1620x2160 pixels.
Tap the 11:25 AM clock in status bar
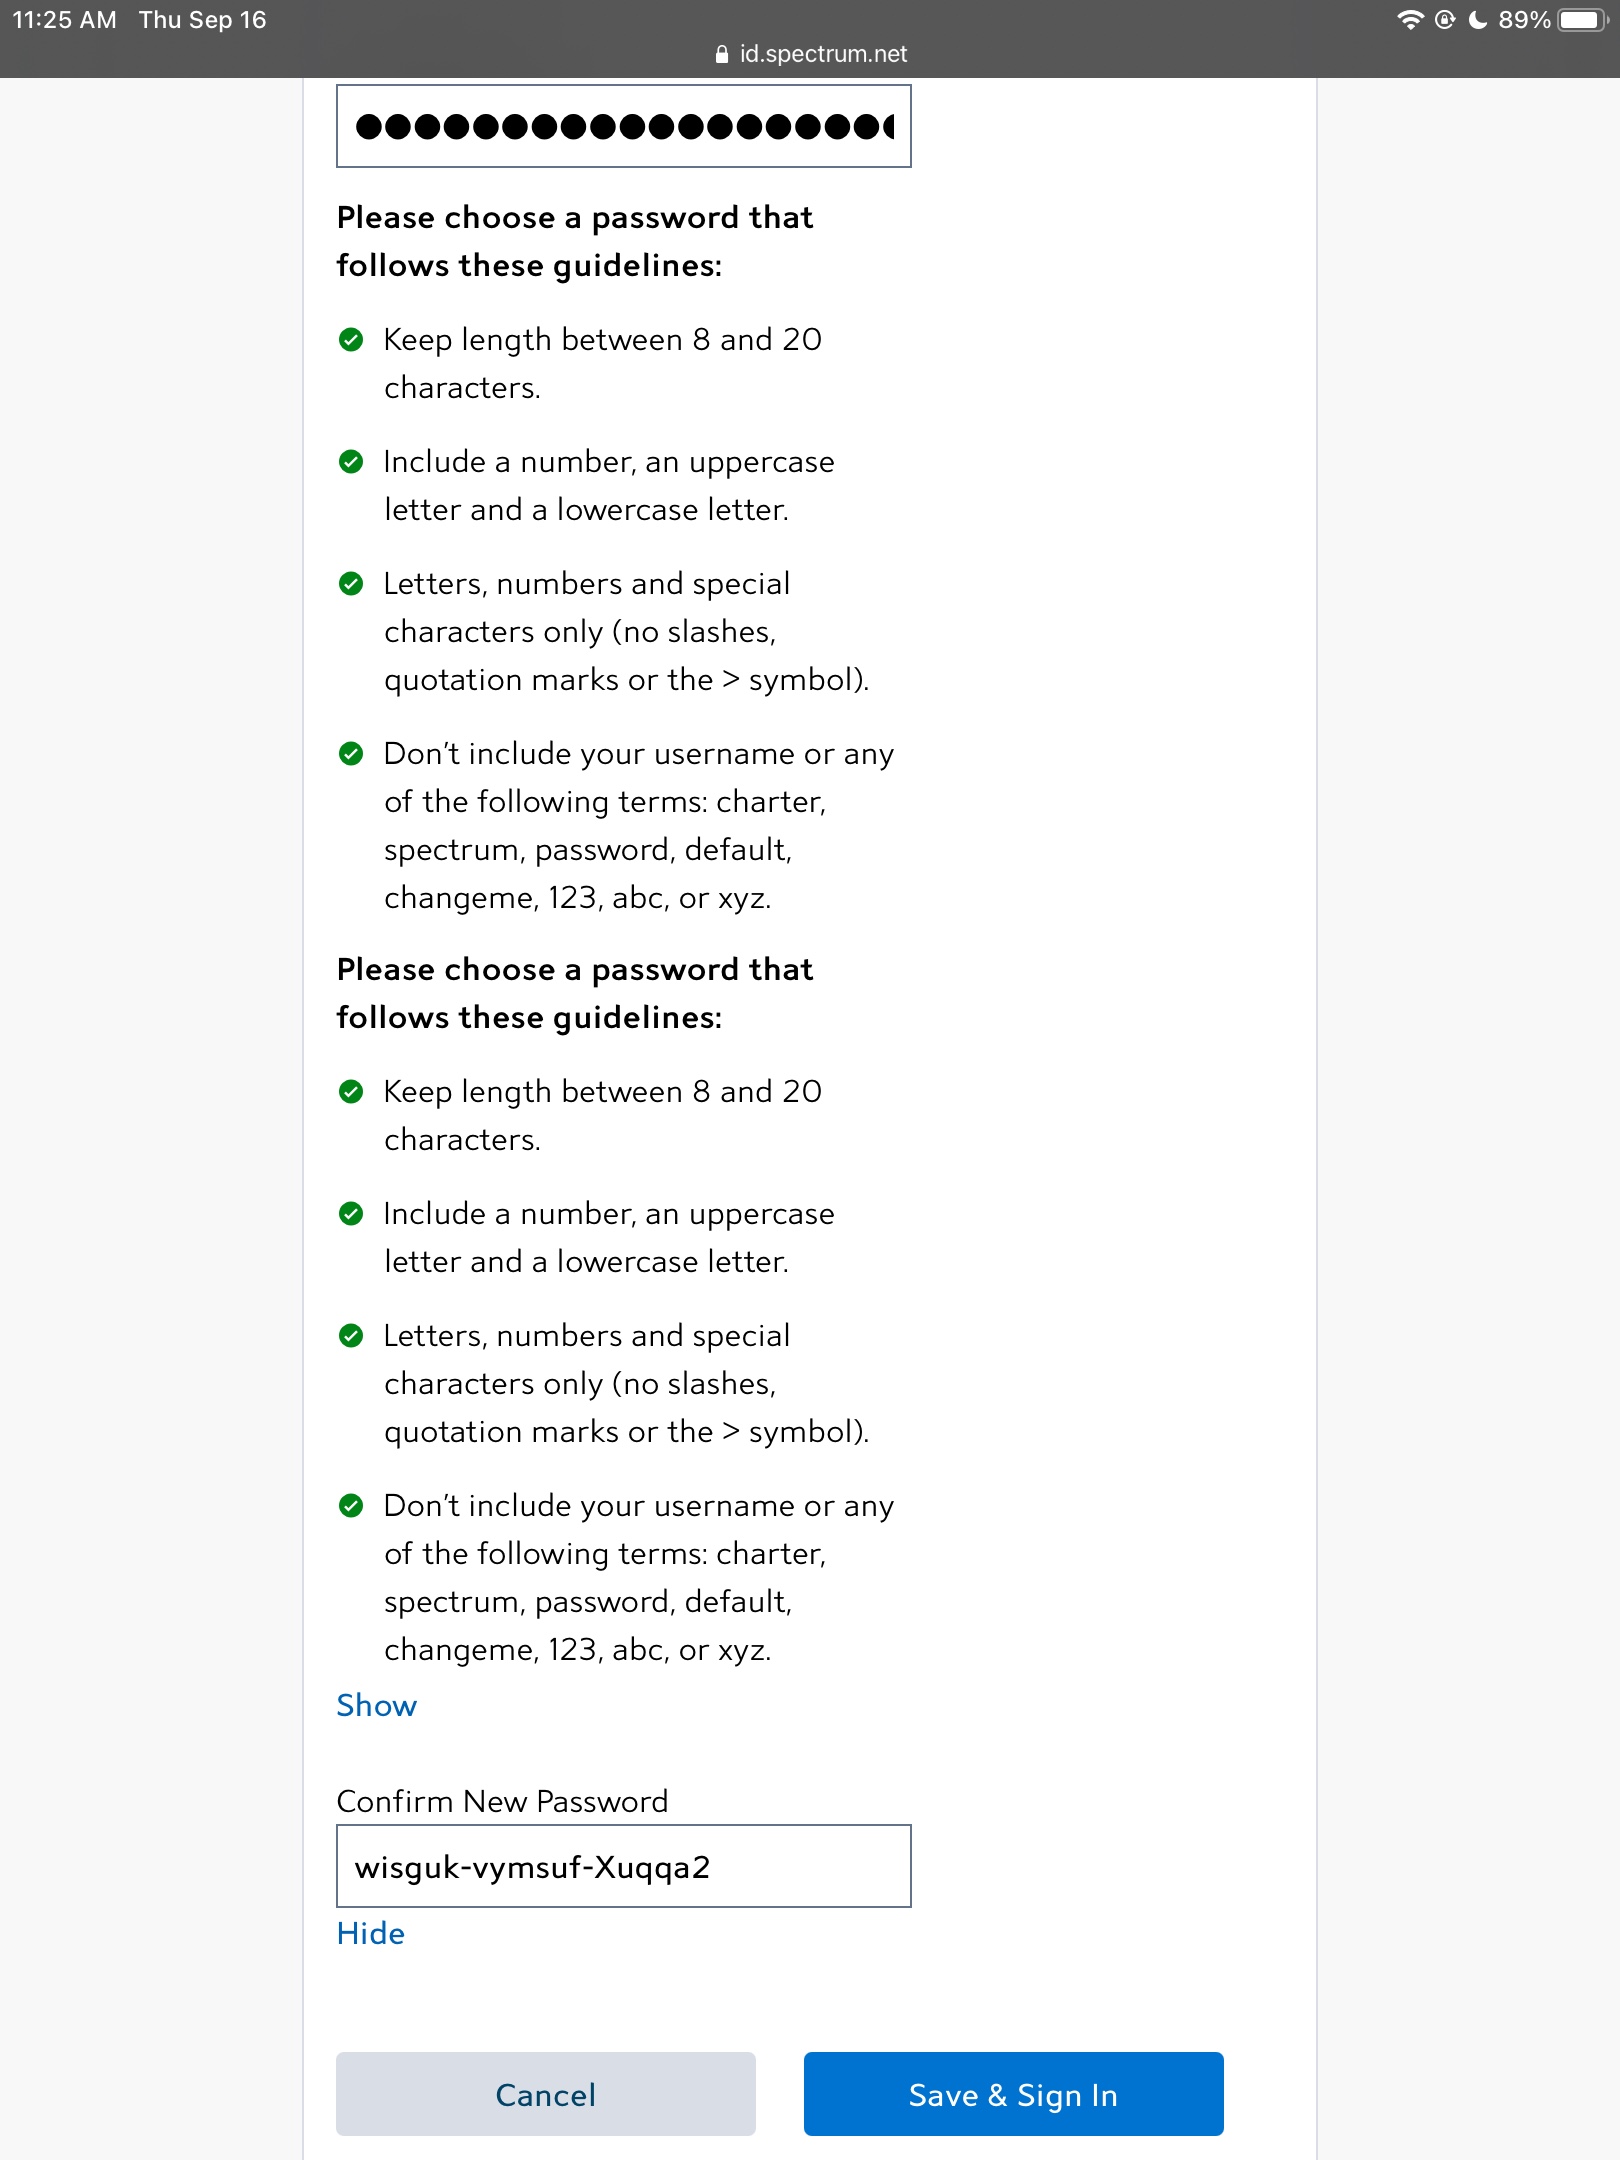(x=64, y=20)
